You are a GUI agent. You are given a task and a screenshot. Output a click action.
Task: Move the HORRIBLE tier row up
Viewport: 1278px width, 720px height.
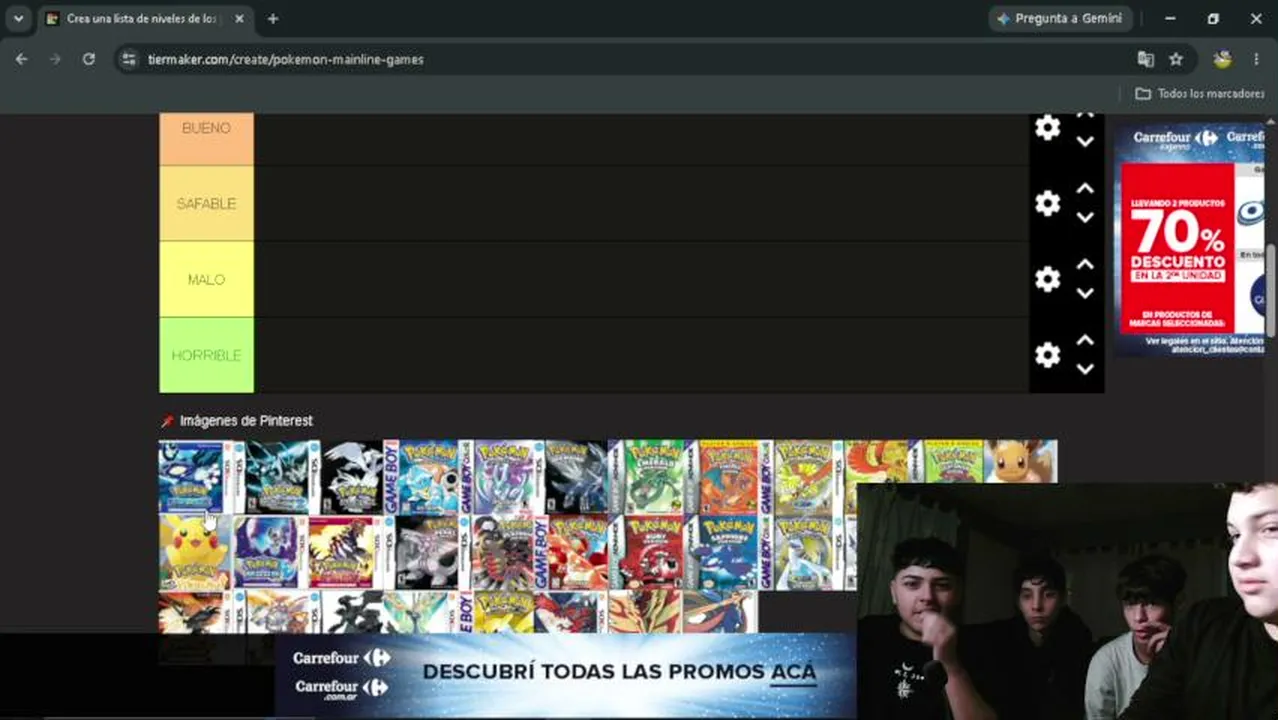pos(1085,341)
